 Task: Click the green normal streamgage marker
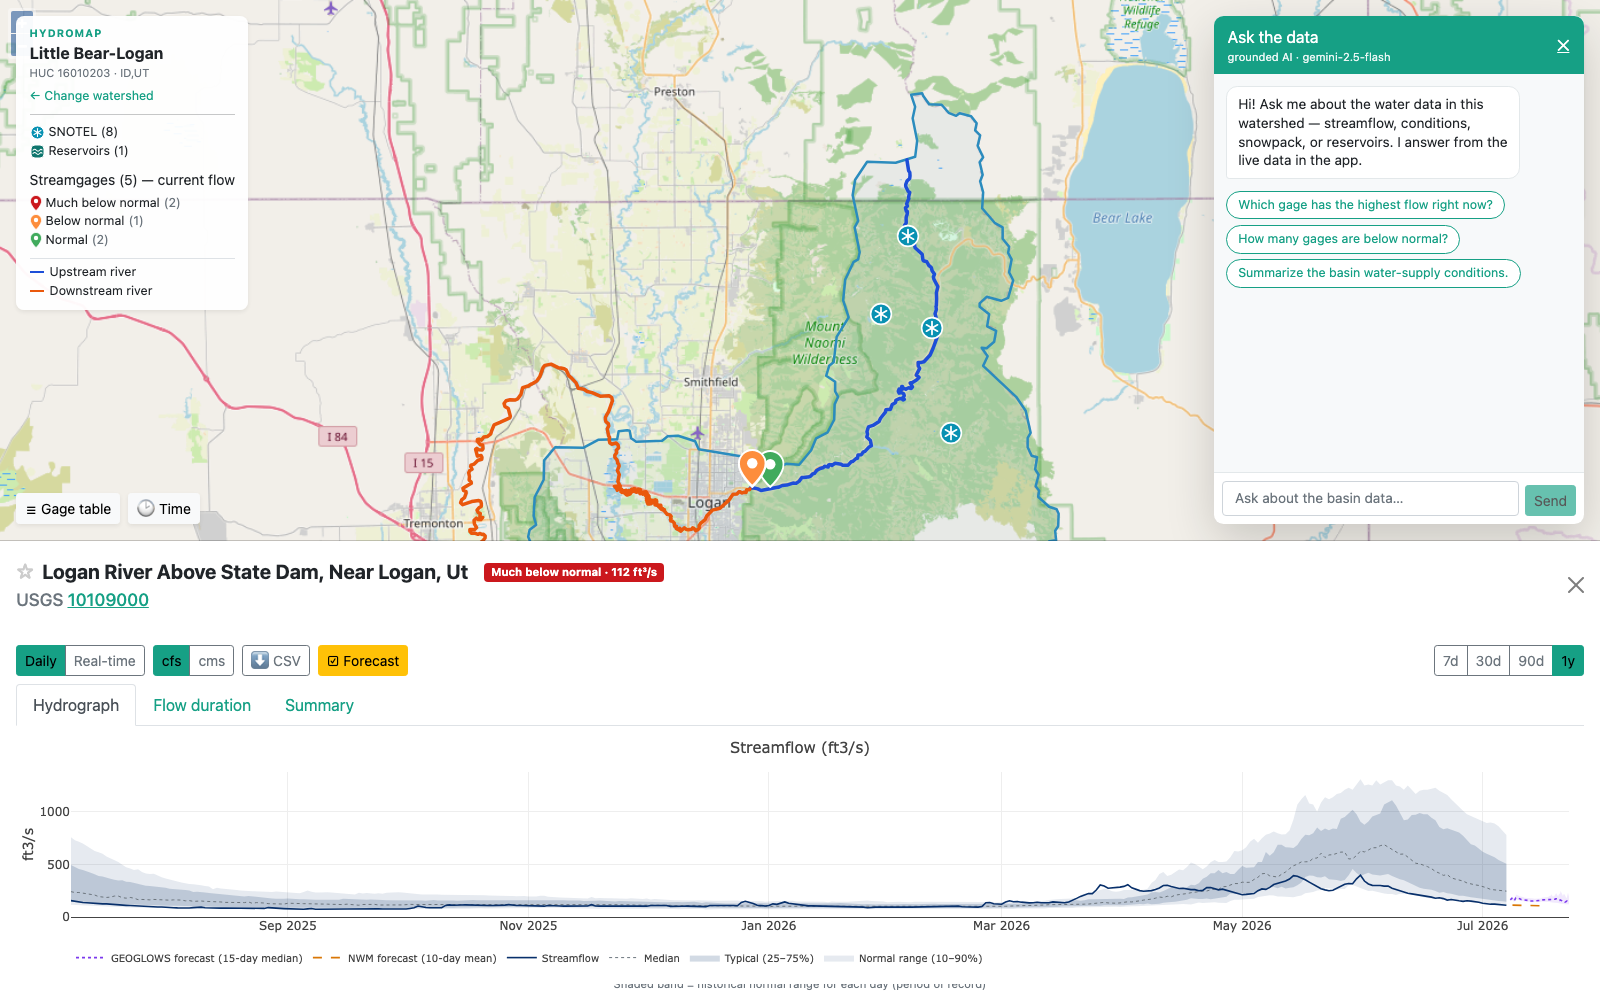tap(772, 467)
